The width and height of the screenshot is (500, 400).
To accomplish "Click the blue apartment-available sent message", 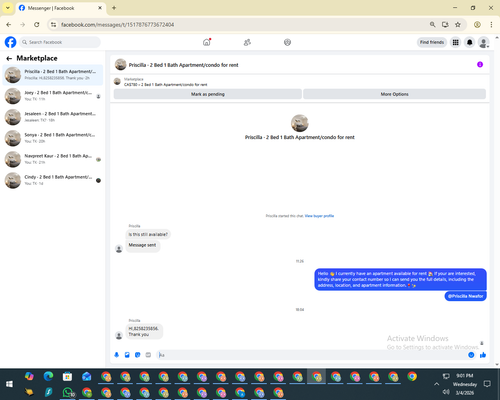I will [400, 279].
